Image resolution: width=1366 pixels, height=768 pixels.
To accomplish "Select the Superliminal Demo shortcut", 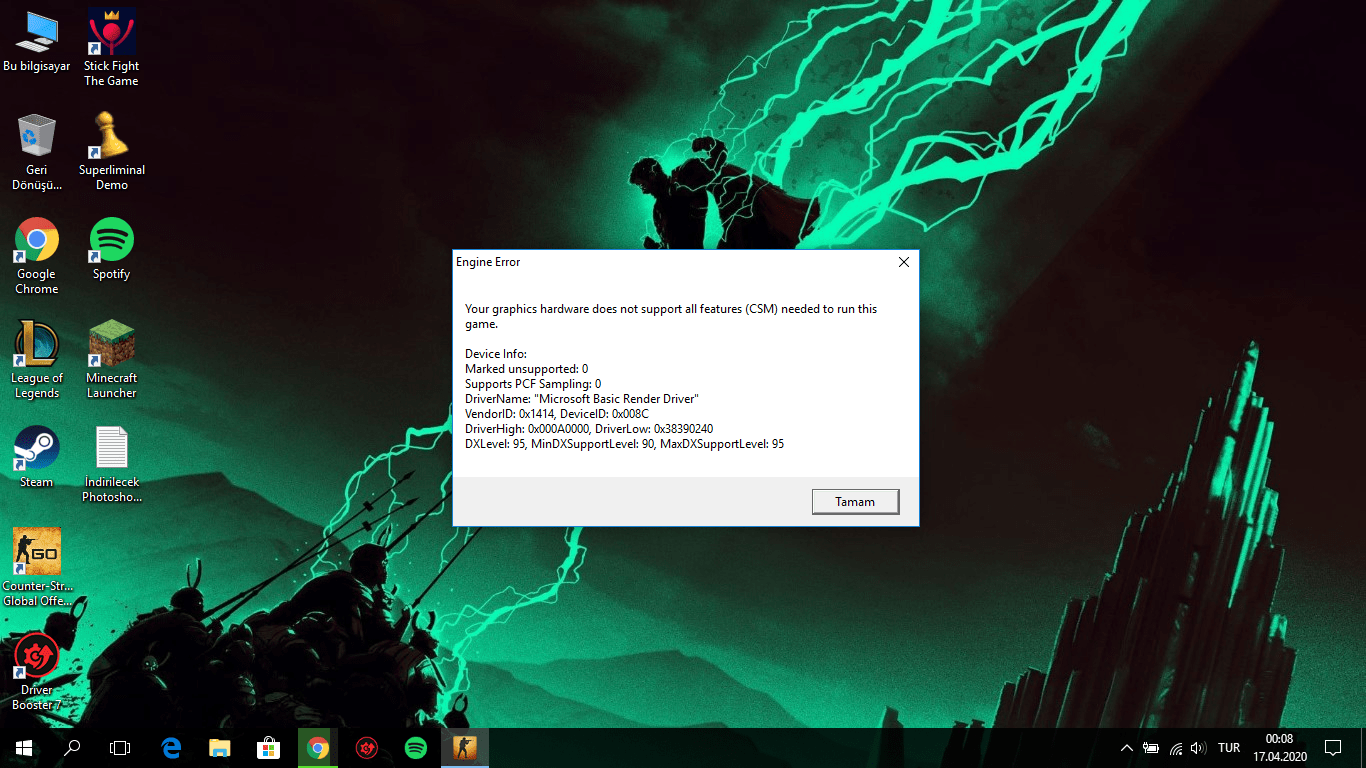I will 111,152.
